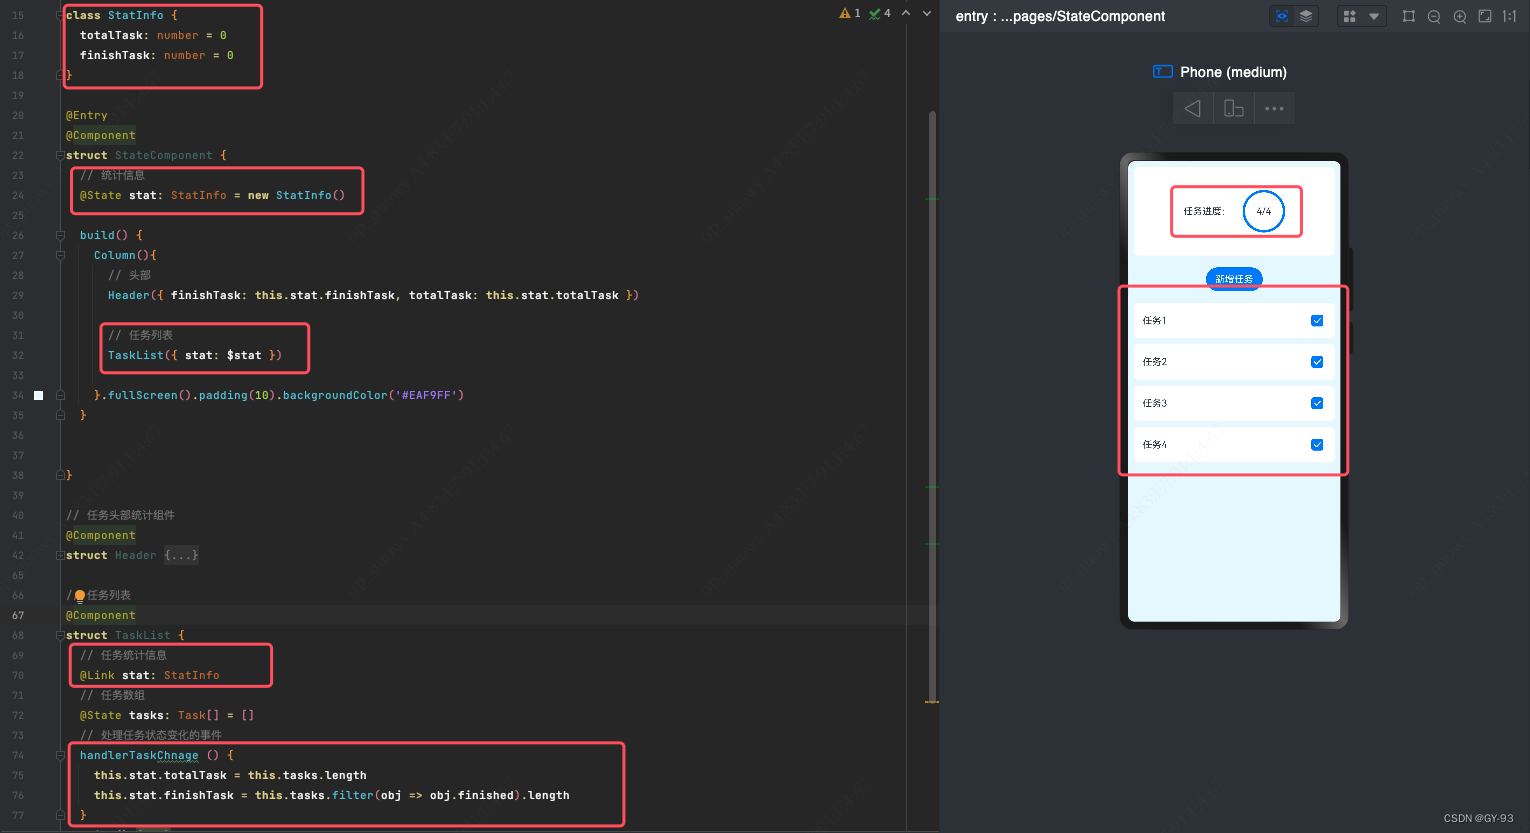Uncheck the 任务3 checkbox
This screenshot has width=1530, height=833.
click(x=1317, y=403)
